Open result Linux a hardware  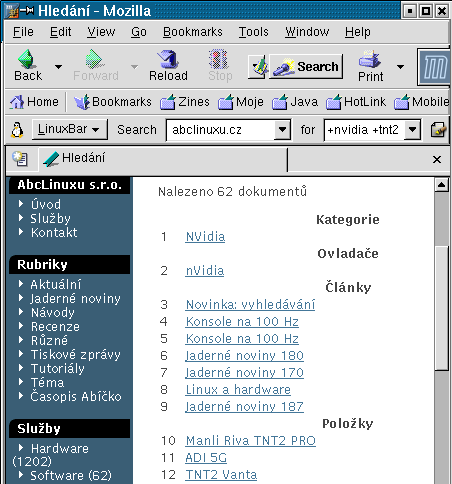238,390
